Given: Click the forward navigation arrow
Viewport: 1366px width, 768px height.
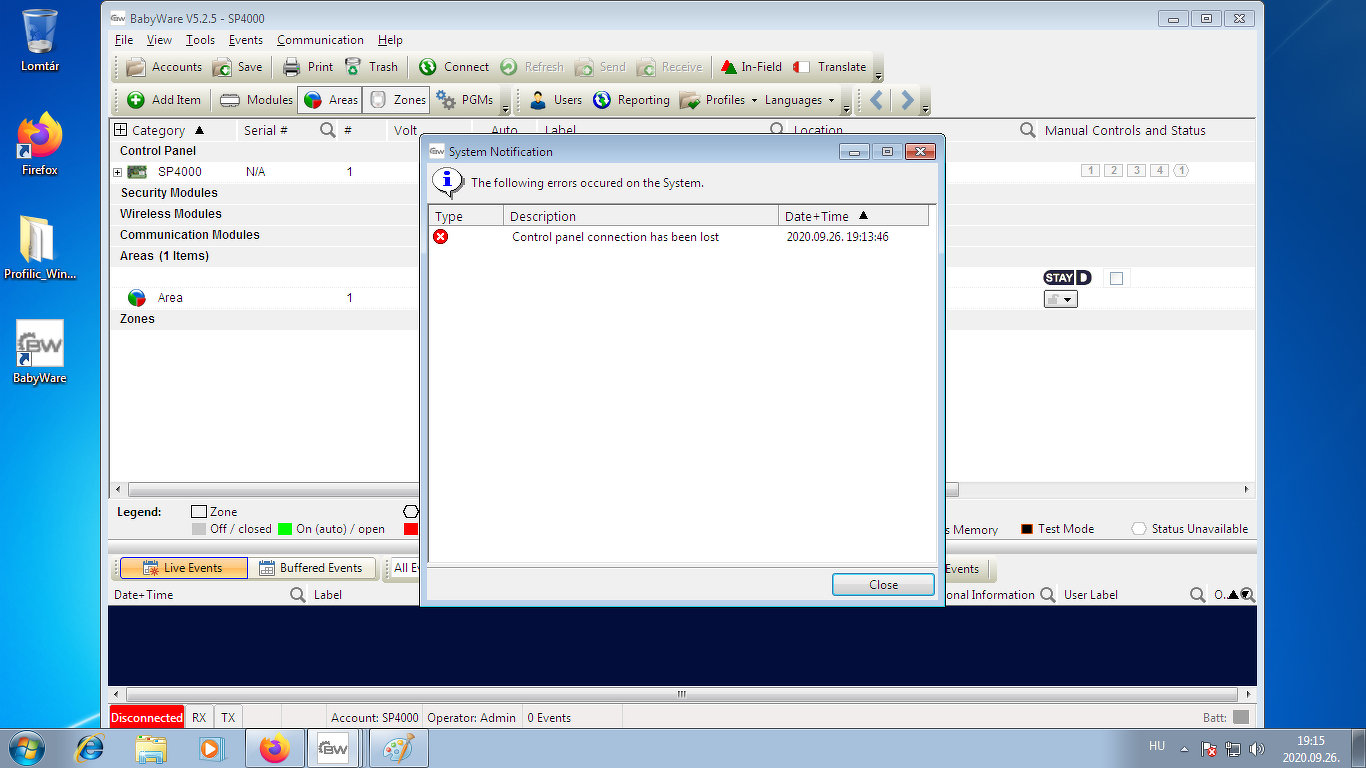Looking at the screenshot, I should 907,100.
